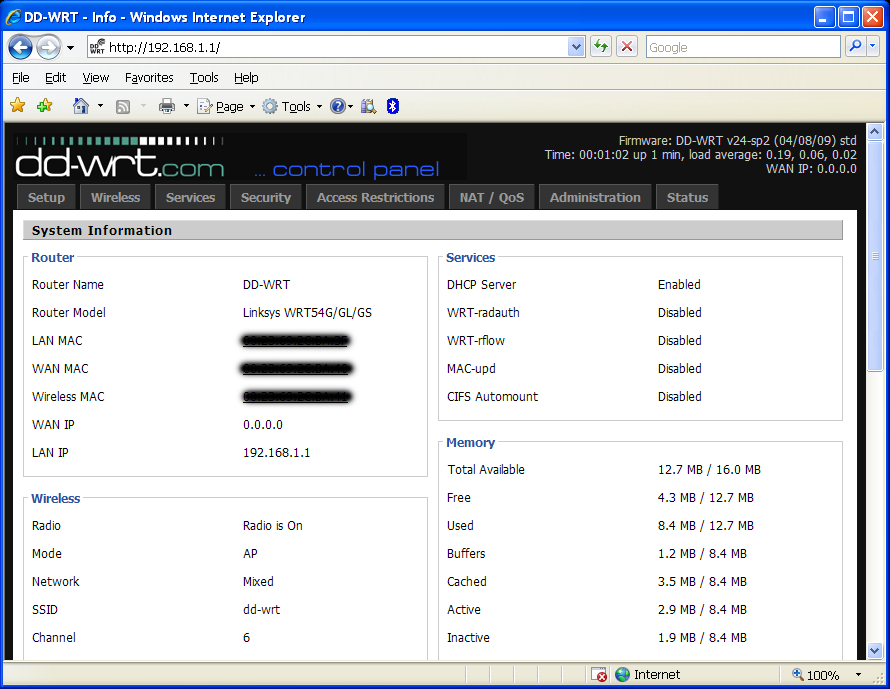Click the IE Back navigation button
Screen dimensions: 890x689
(20, 47)
